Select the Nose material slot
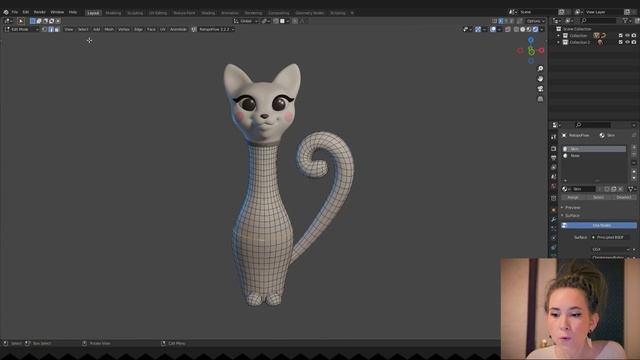The image size is (640, 360). point(594,156)
